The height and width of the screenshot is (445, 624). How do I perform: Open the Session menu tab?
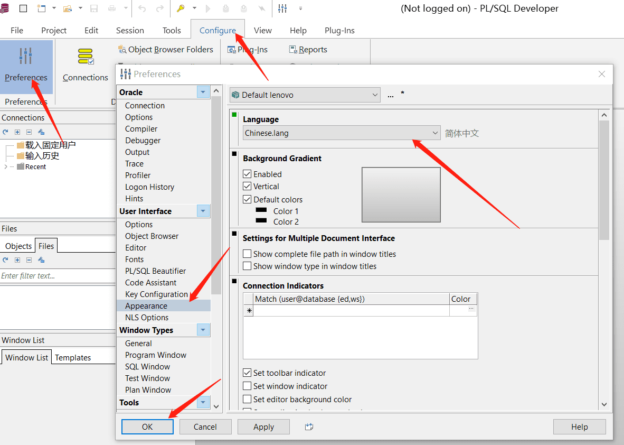coord(129,30)
